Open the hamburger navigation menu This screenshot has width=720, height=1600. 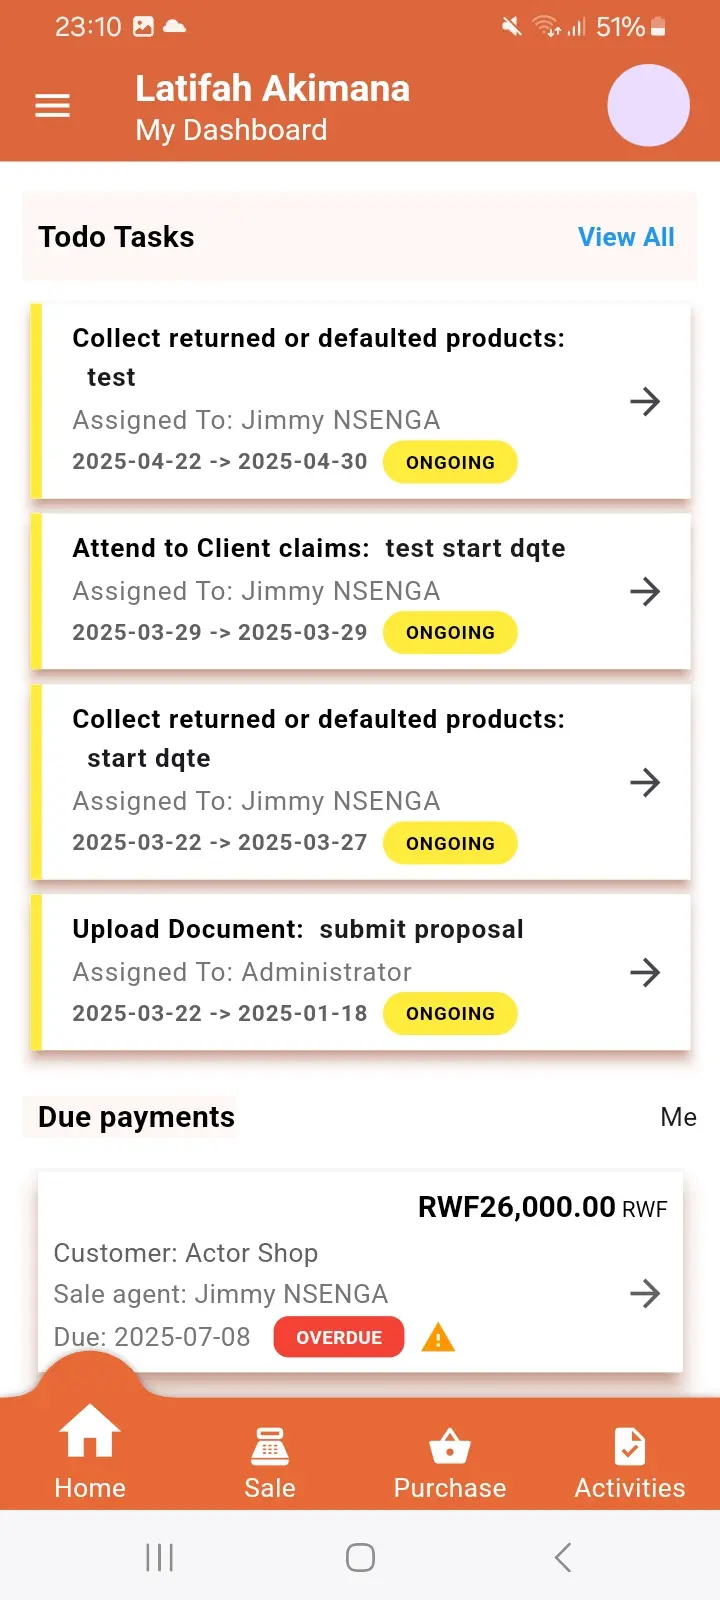53,106
